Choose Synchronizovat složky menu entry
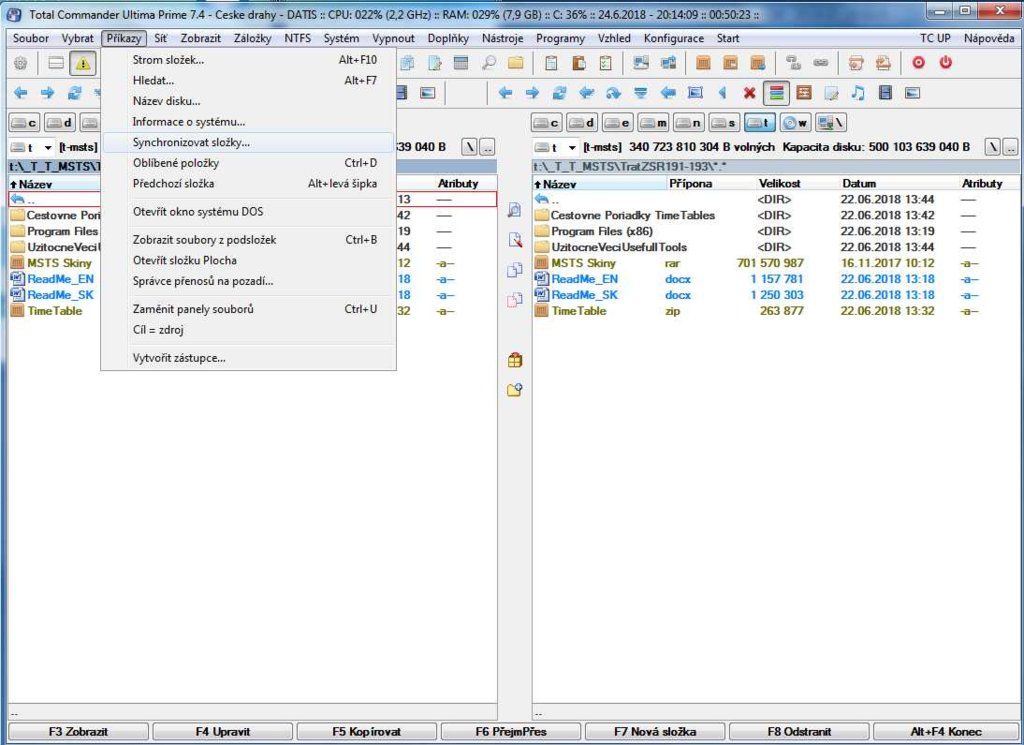This screenshot has height=745, width=1024. [x=249, y=142]
